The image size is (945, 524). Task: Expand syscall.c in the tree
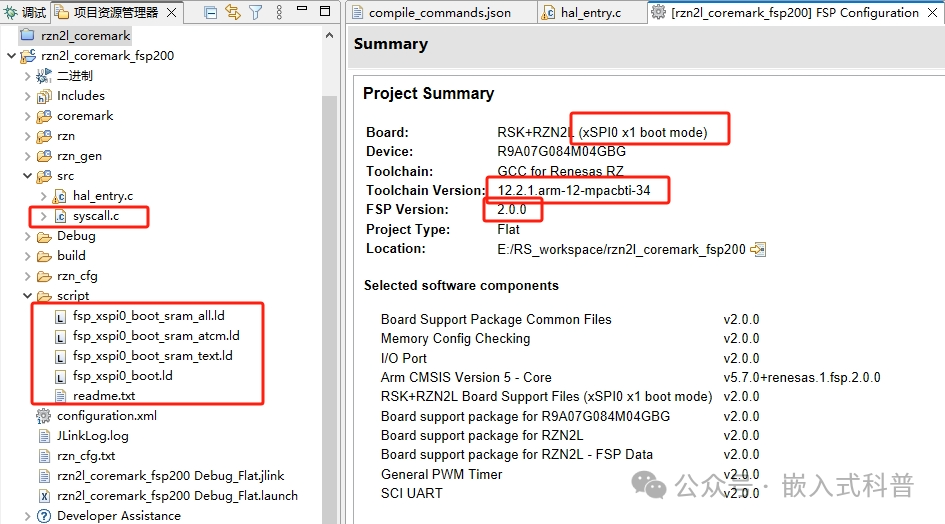(x=43, y=216)
